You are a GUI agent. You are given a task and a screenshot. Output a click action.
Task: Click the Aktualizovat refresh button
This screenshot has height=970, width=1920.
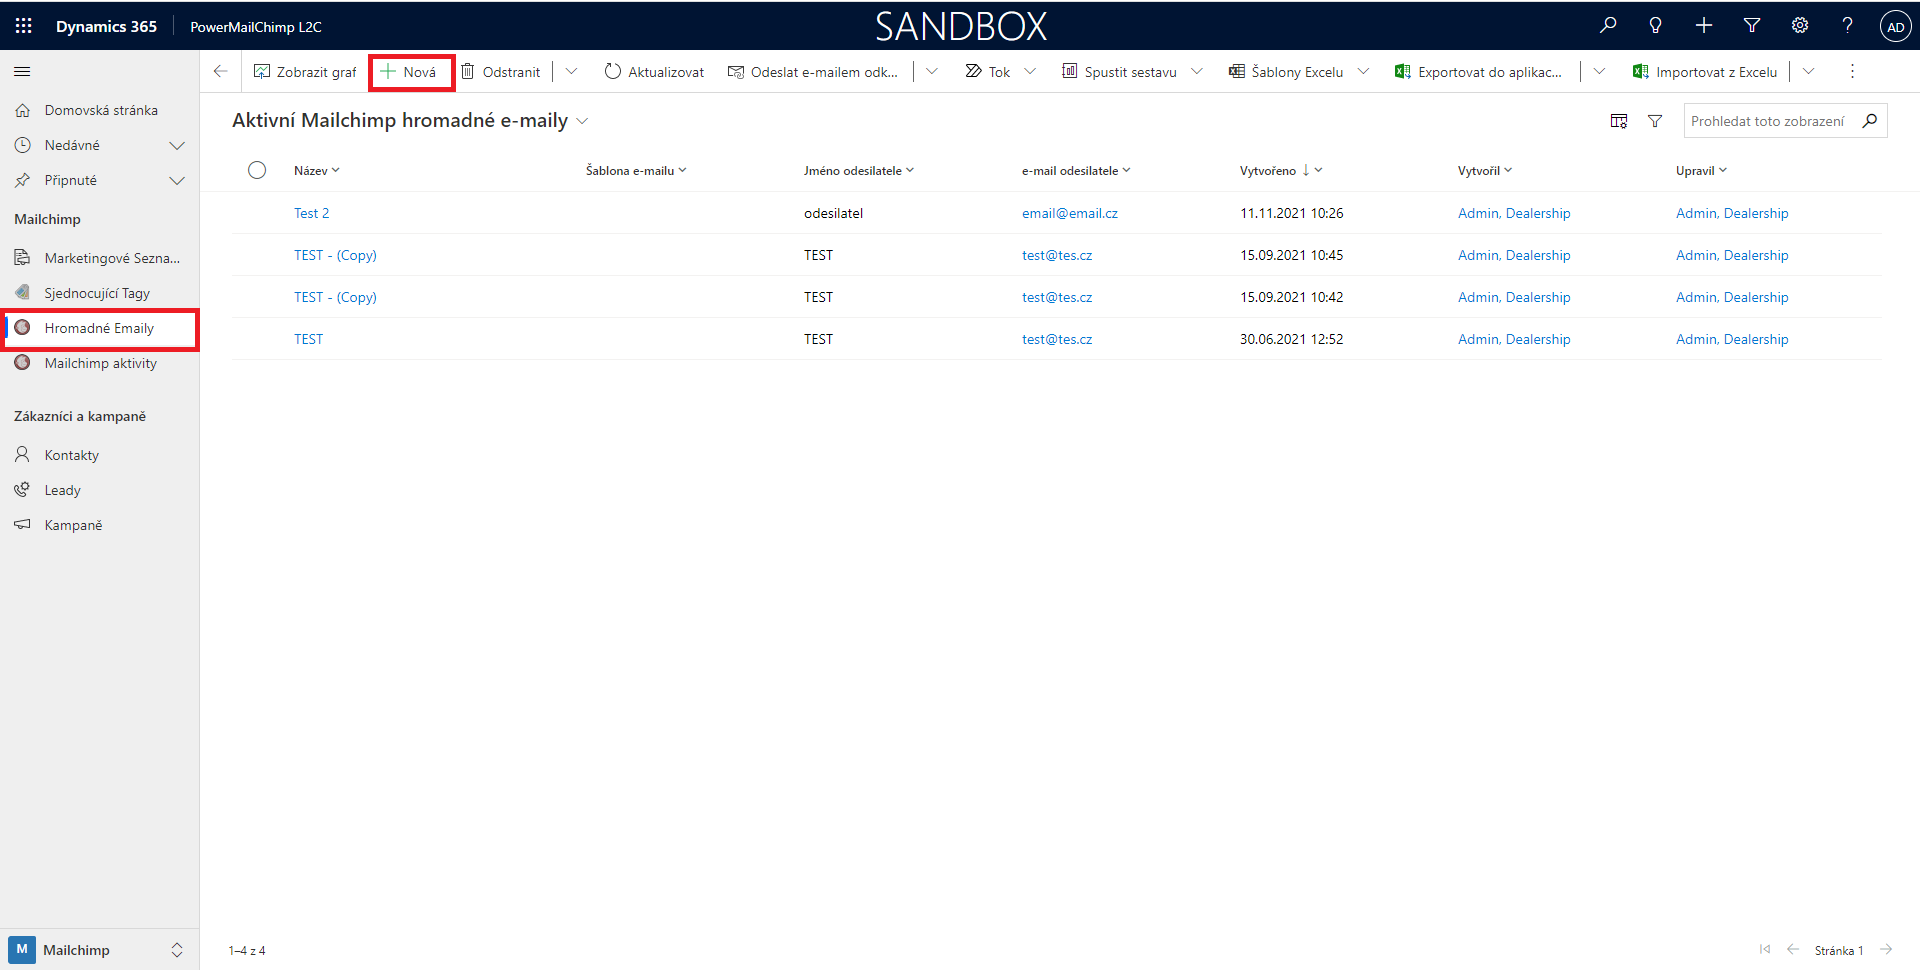pos(654,72)
